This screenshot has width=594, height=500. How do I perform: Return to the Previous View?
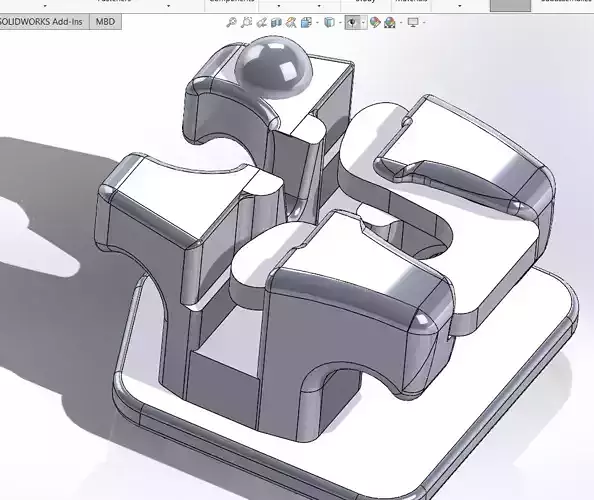point(262,22)
